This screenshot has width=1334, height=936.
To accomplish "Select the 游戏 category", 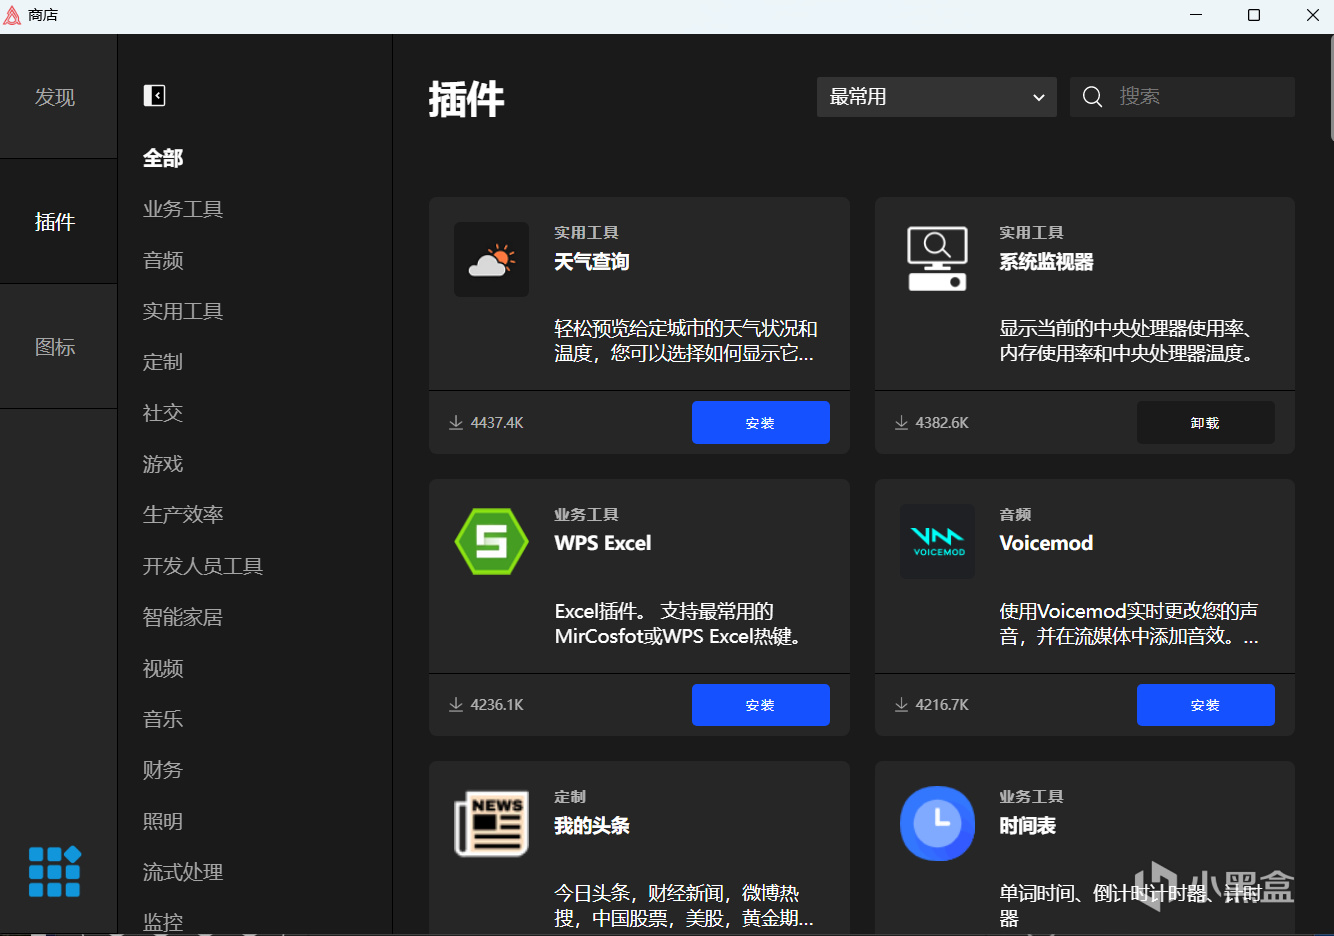I will [x=163, y=464].
